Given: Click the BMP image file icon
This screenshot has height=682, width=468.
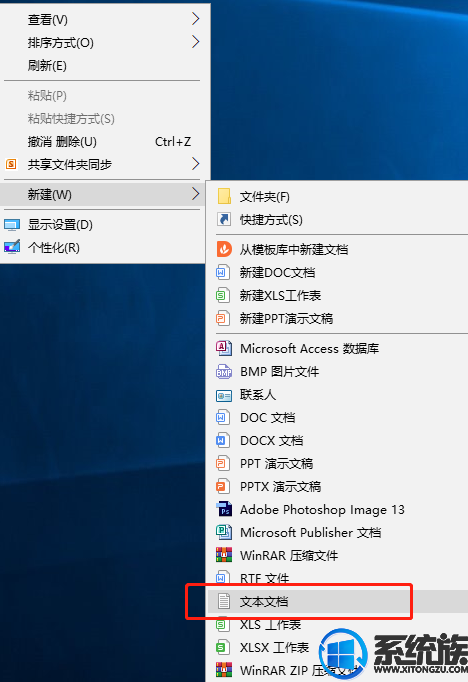Looking at the screenshot, I should (224, 371).
